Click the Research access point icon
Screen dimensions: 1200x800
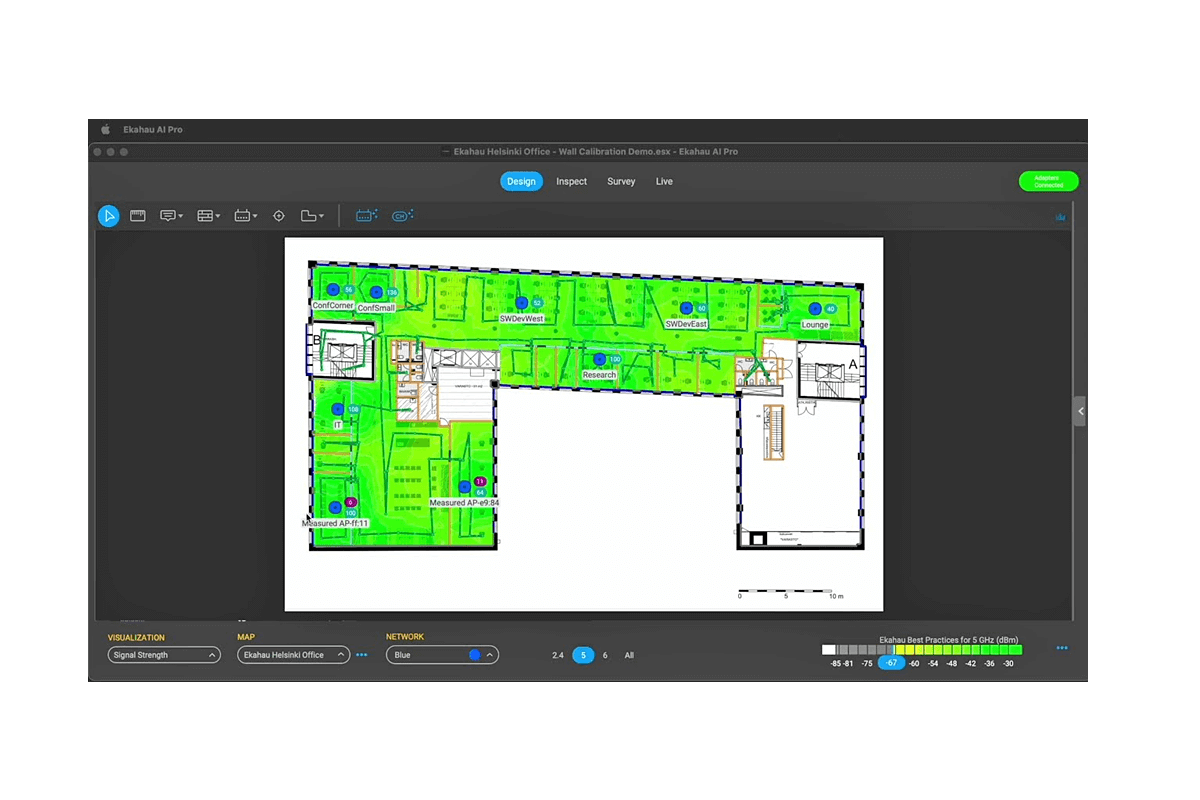click(599, 359)
